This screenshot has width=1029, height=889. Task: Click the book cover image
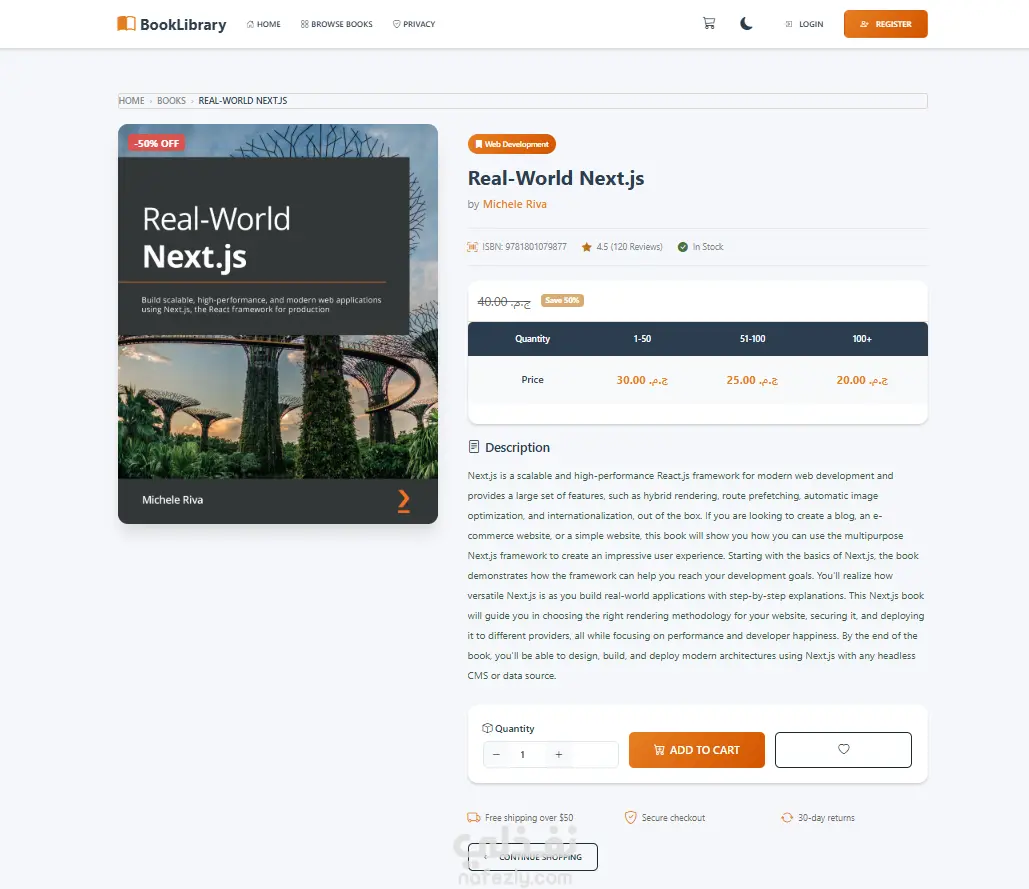(x=278, y=323)
